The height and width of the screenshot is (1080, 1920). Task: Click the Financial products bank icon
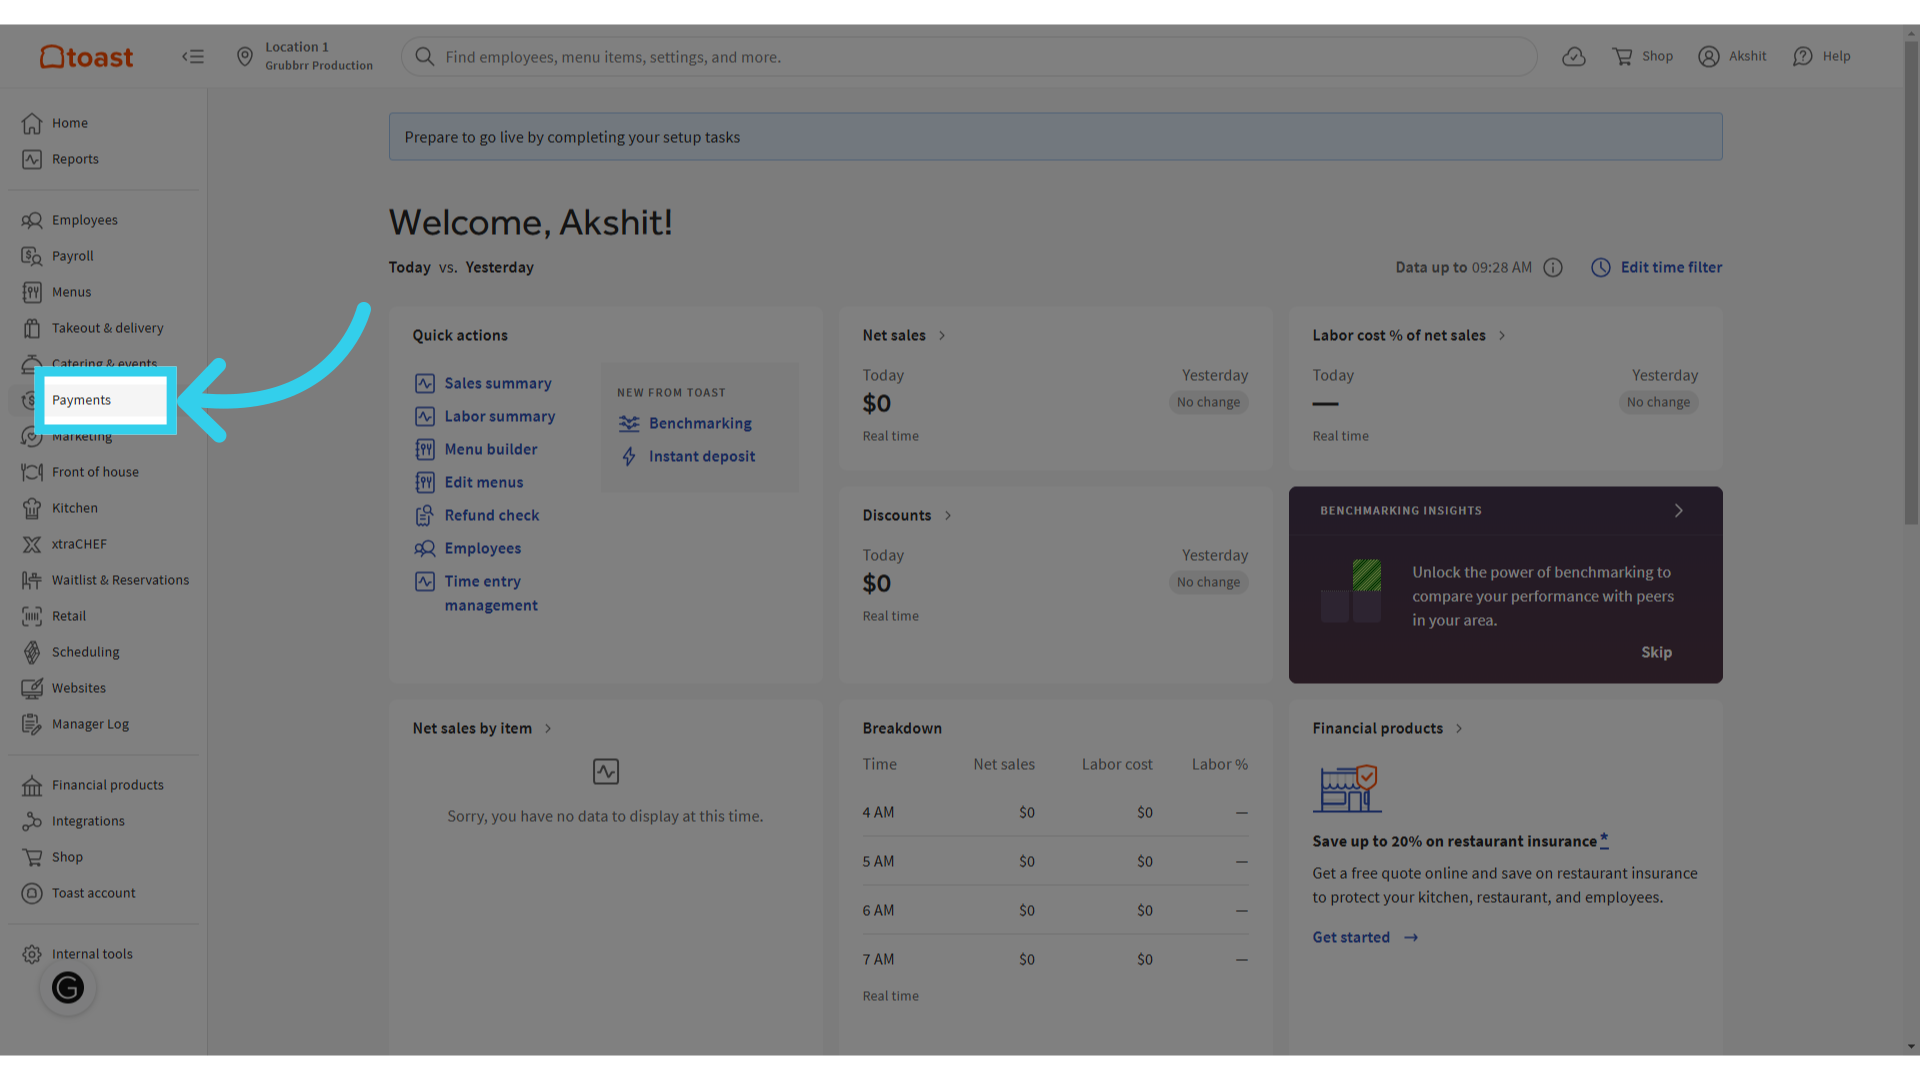pos(32,785)
